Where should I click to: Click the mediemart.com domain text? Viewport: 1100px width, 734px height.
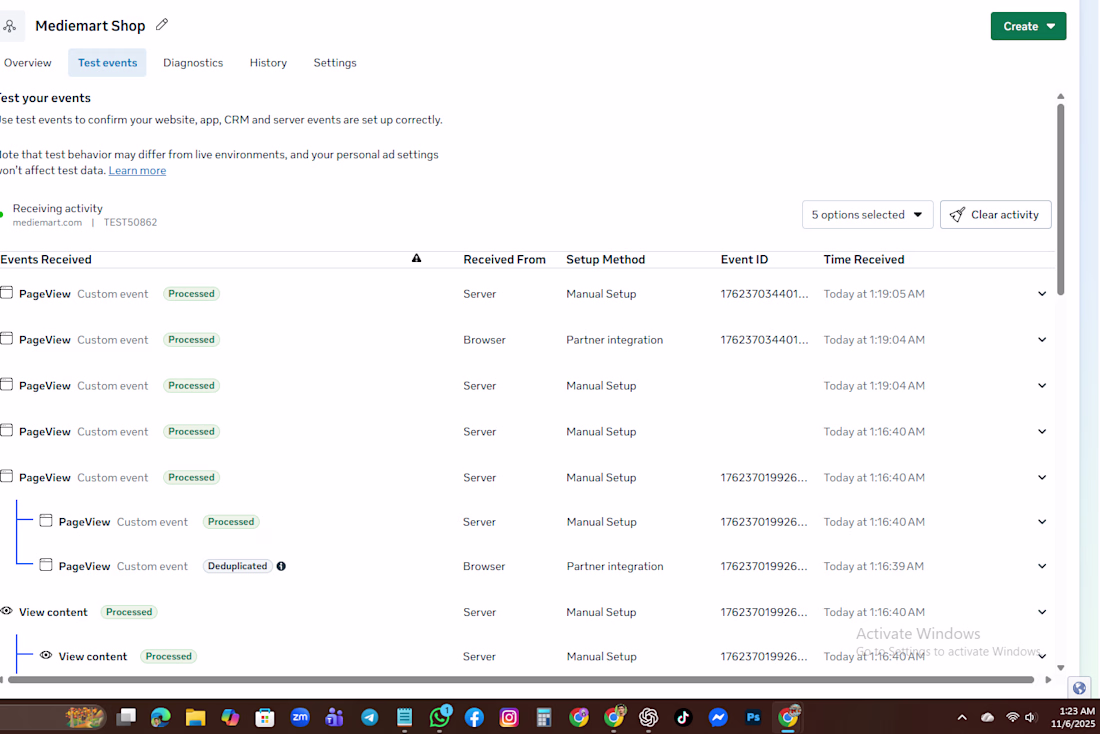47,222
